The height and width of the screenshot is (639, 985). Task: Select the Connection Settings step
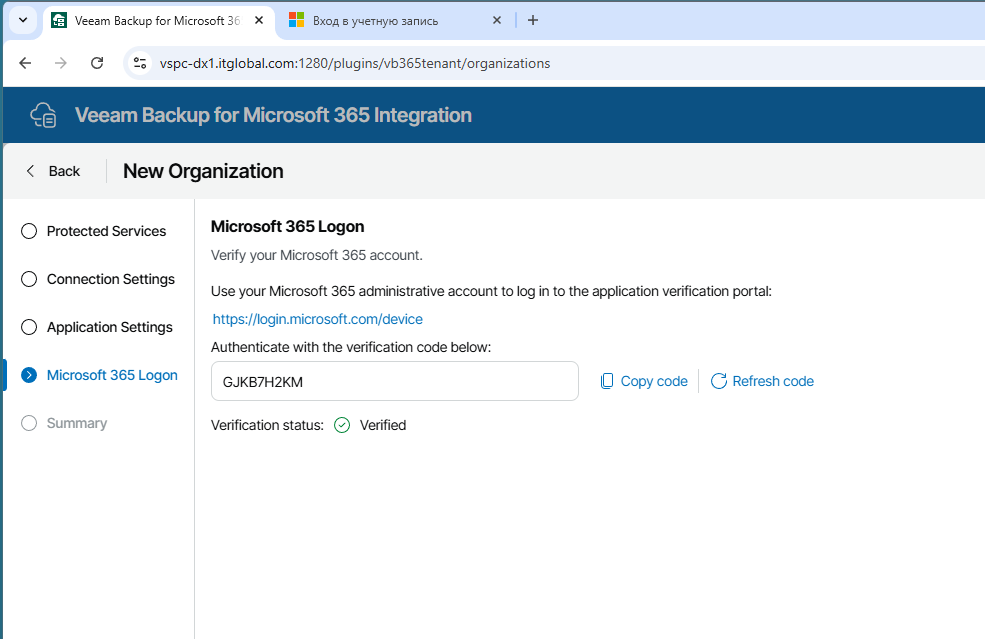pyautogui.click(x=98, y=279)
